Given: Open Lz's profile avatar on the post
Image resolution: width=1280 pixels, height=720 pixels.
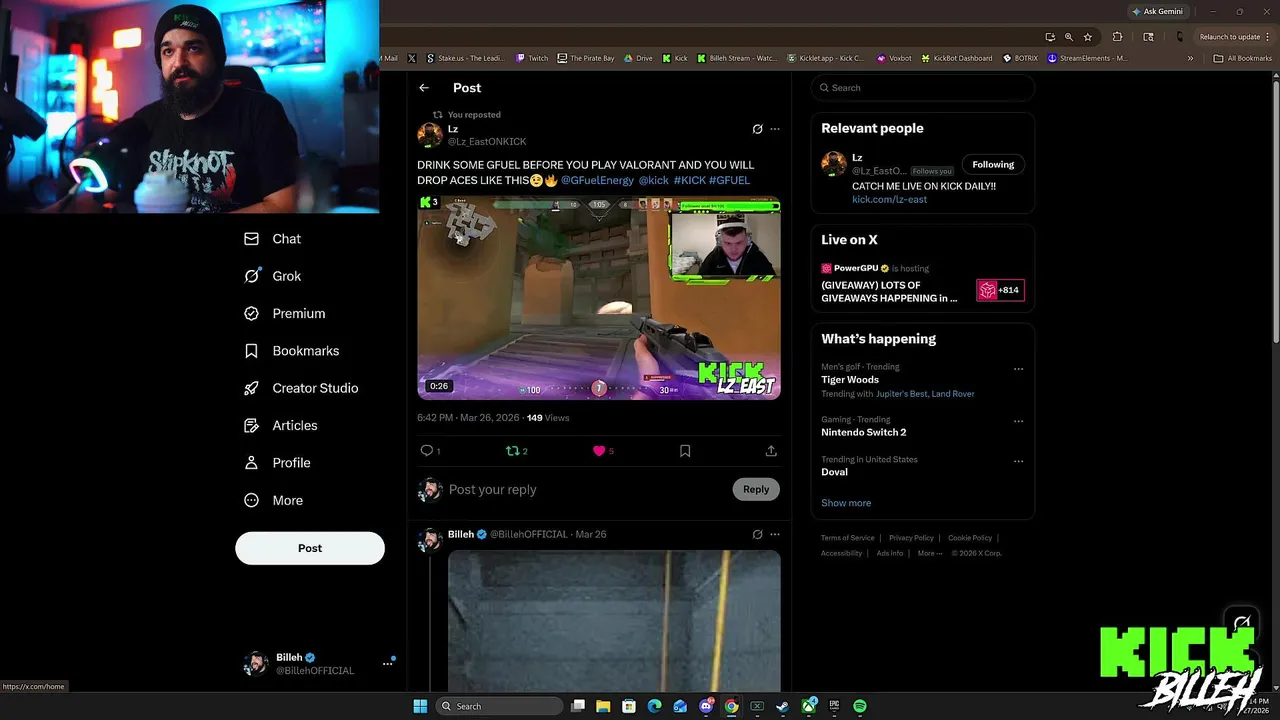Looking at the screenshot, I should (x=430, y=135).
